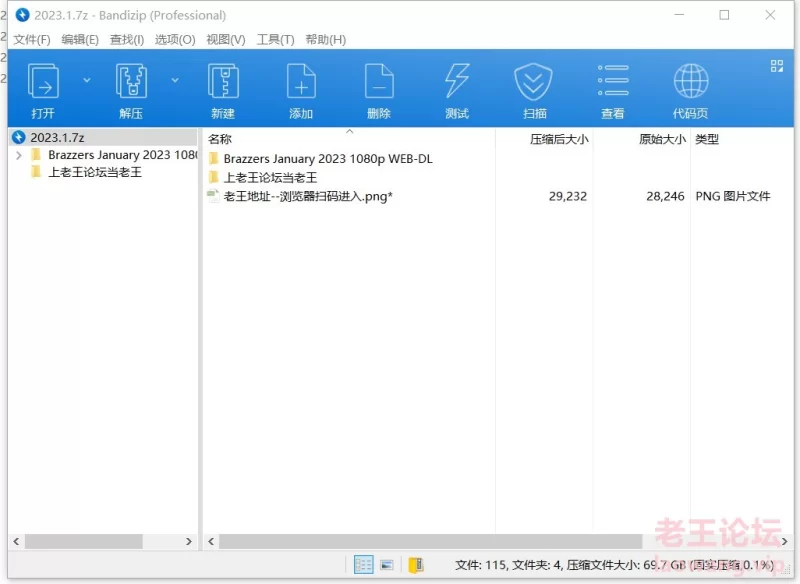Expand Brazzers January 2023 tree node
Screen dimensions: 800x584
coord(19,155)
